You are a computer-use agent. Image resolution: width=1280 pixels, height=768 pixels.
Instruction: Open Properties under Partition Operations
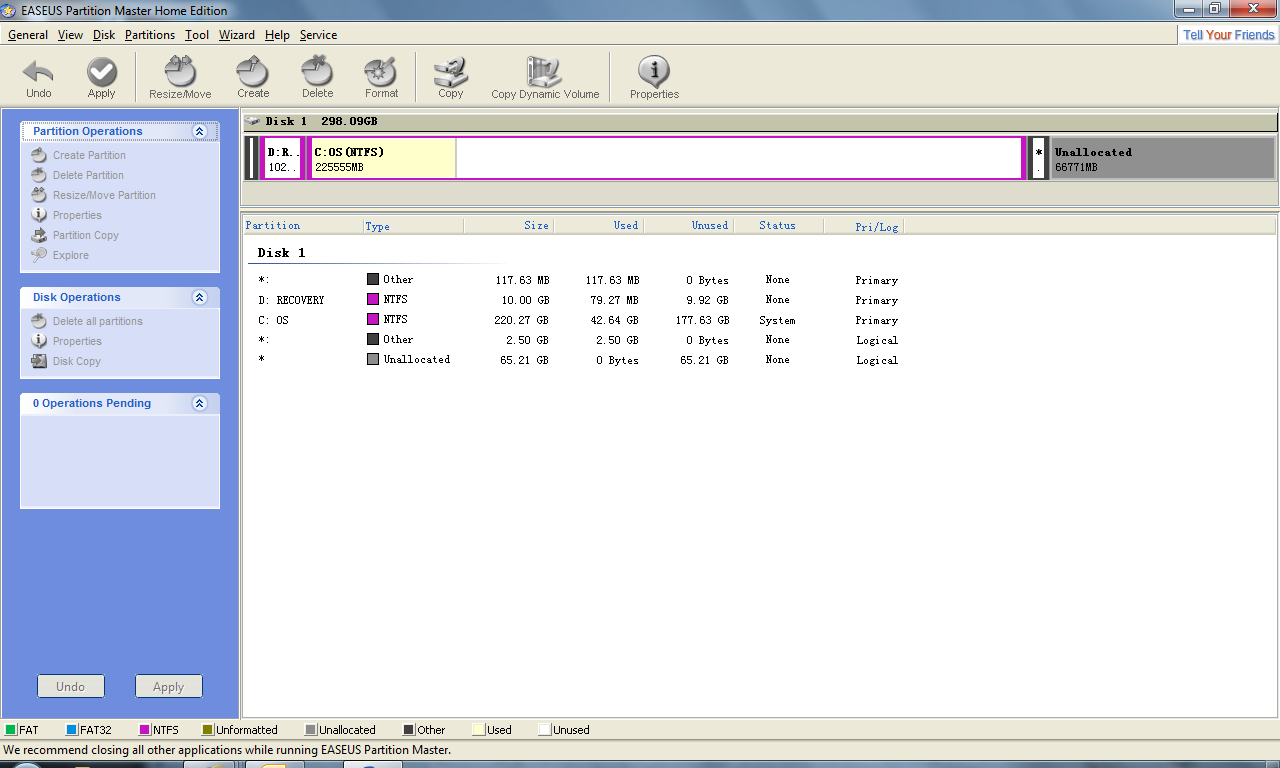coord(77,216)
